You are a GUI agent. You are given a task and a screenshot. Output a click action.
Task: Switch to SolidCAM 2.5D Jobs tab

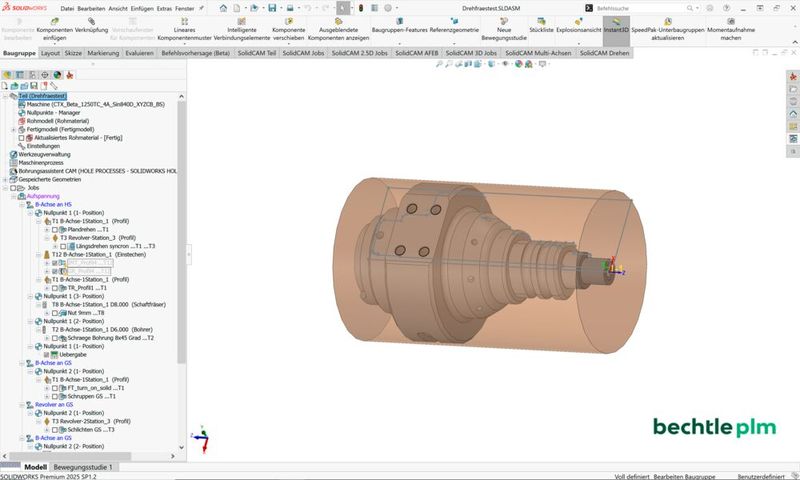[359, 53]
